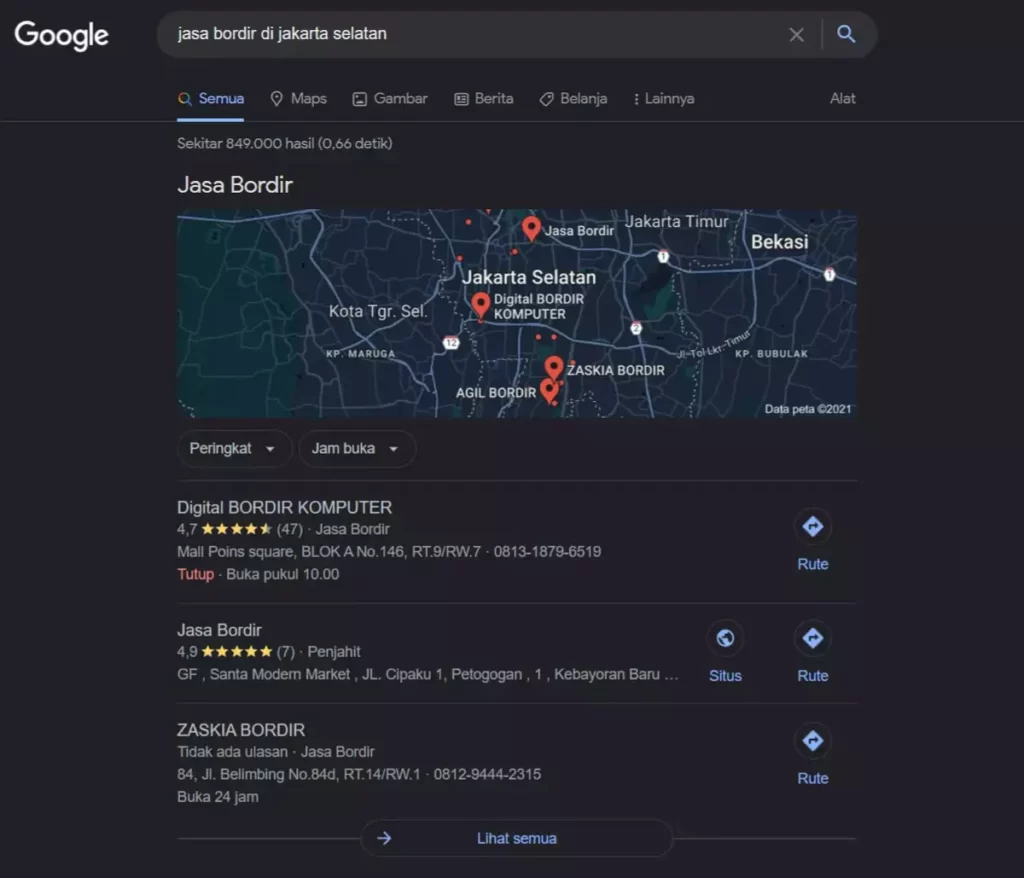The height and width of the screenshot is (878, 1024).
Task: Click the Jasa Bordir section heading
Action: click(x=234, y=185)
